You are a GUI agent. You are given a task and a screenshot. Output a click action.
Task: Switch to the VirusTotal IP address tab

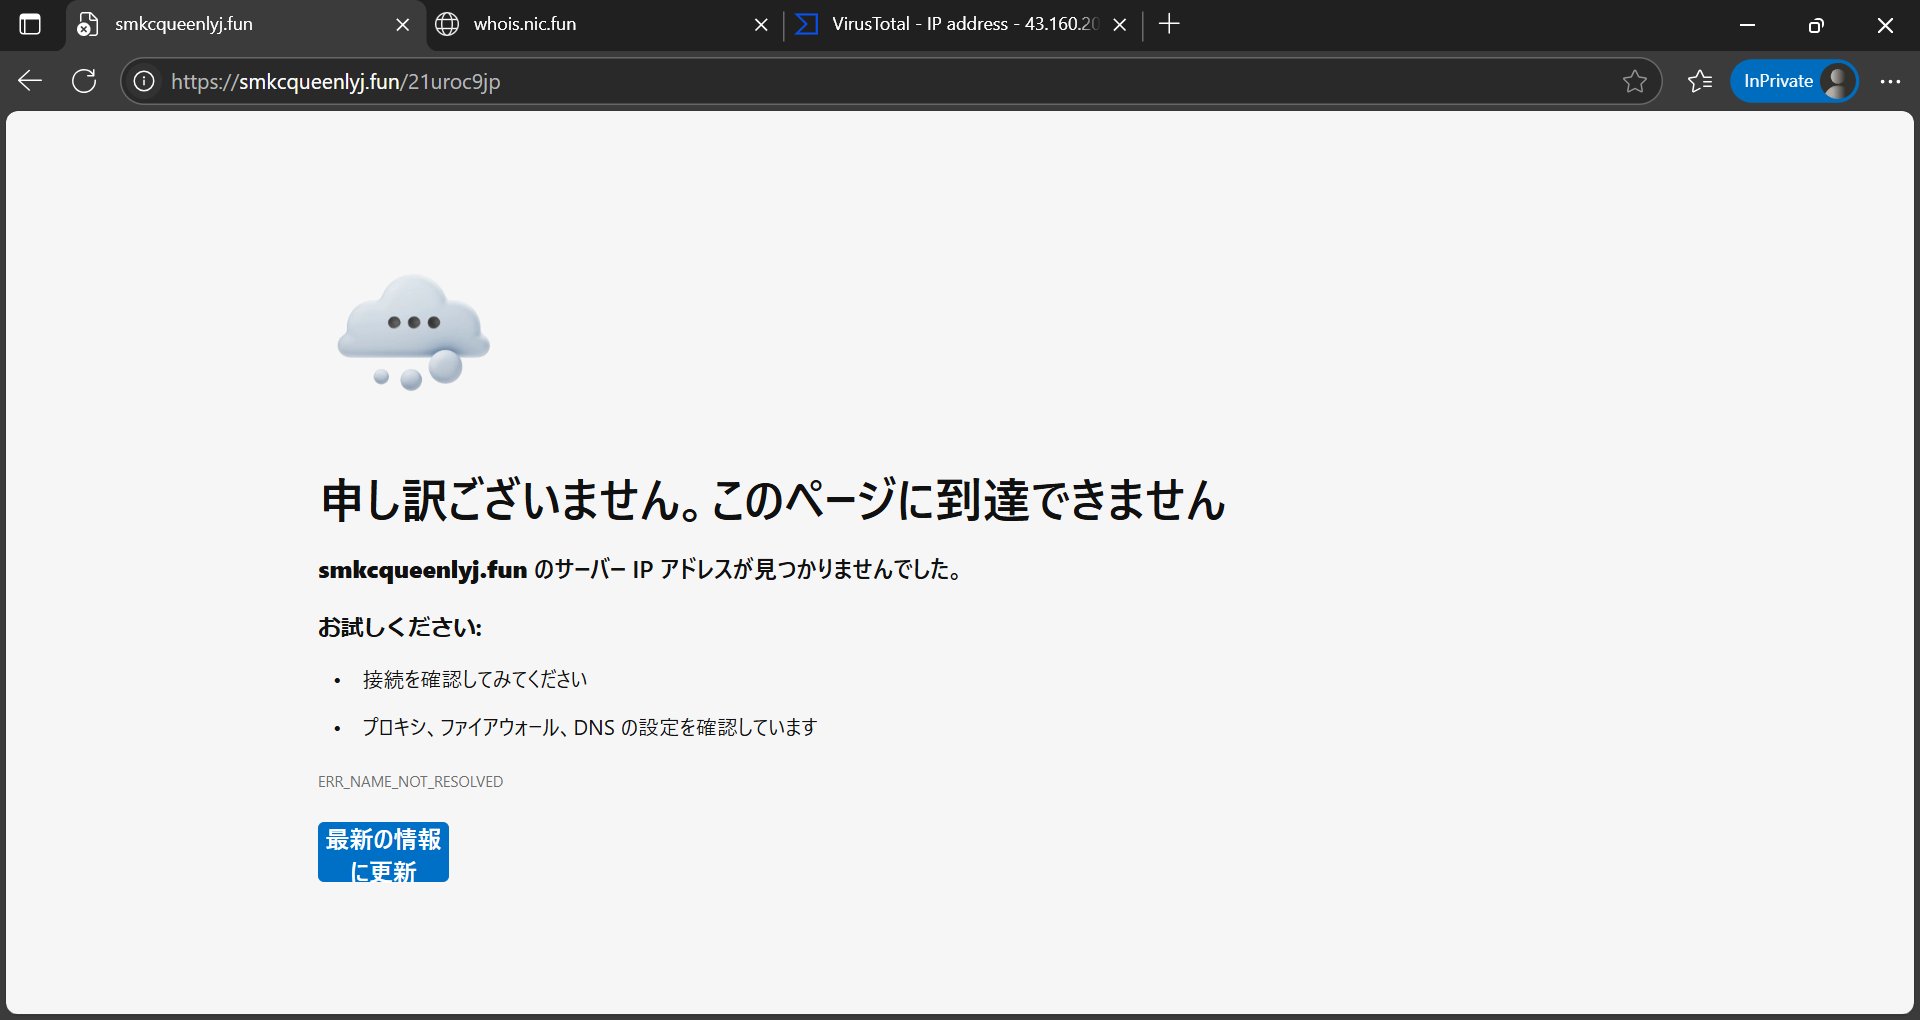point(962,24)
